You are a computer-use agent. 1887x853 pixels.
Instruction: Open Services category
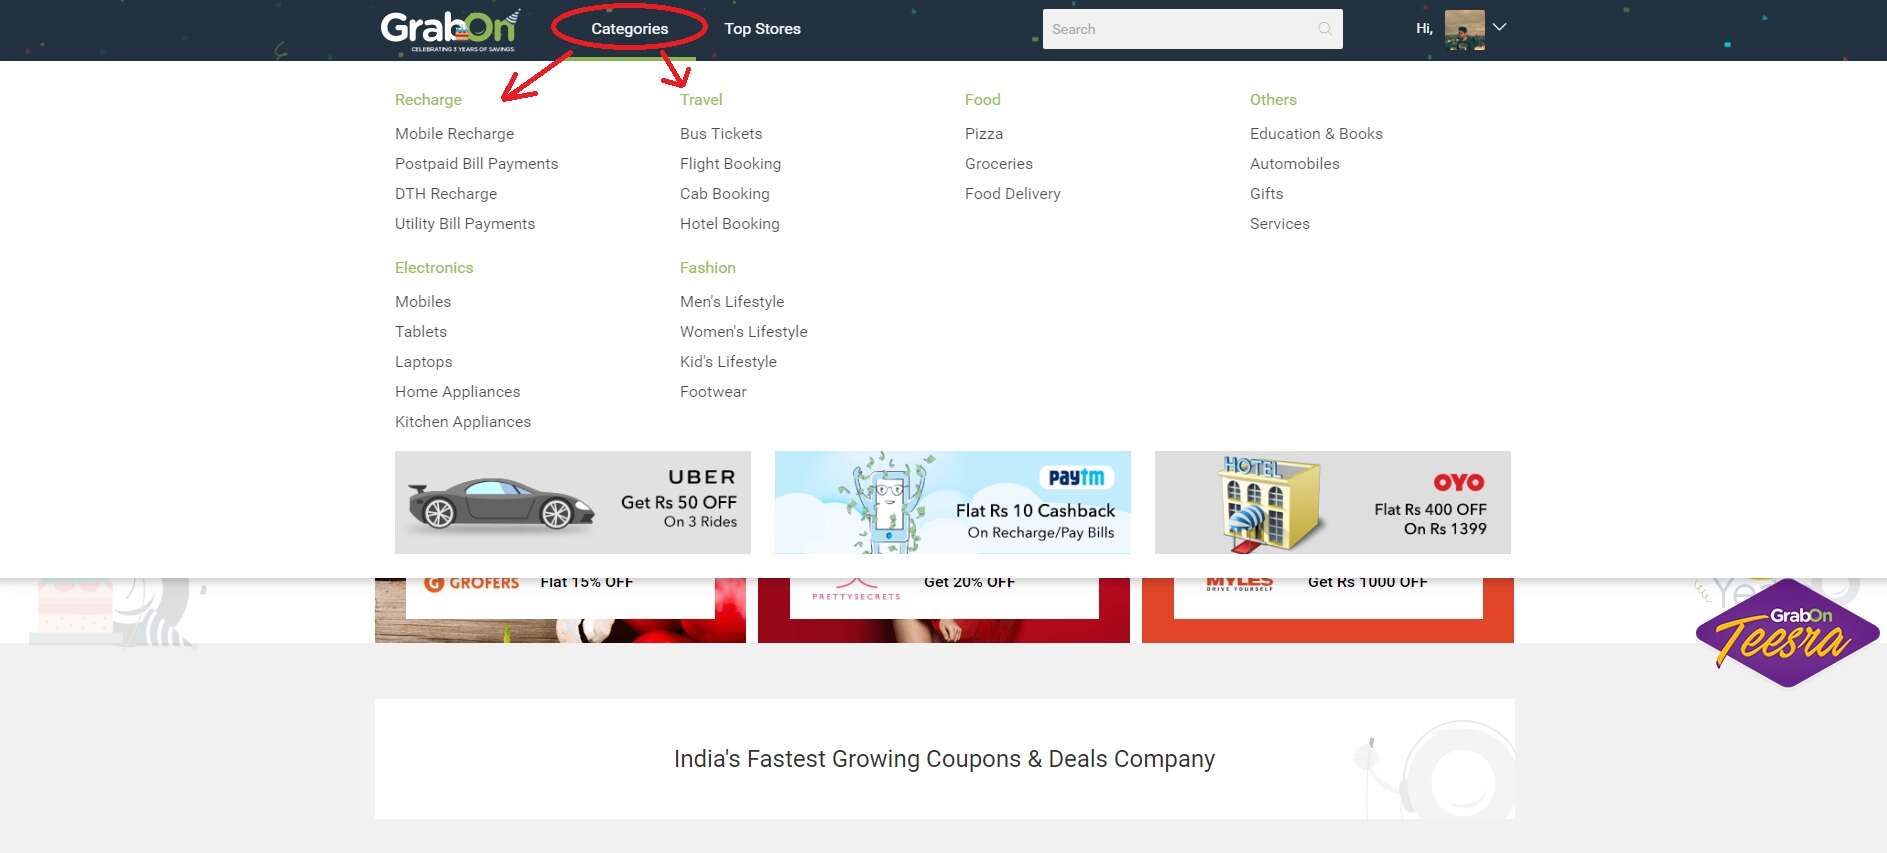(1280, 224)
